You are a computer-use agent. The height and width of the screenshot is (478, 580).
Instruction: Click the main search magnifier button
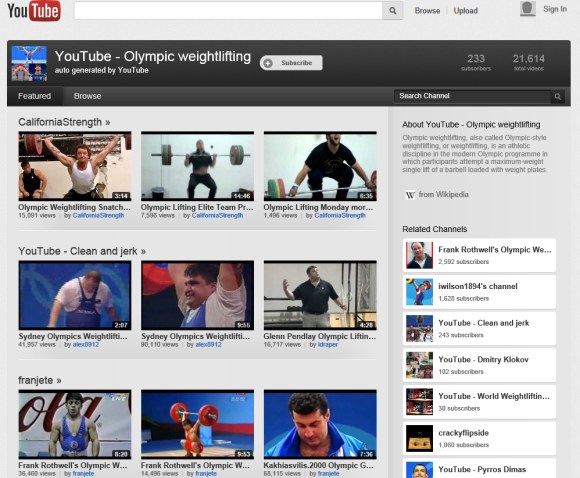point(392,11)
